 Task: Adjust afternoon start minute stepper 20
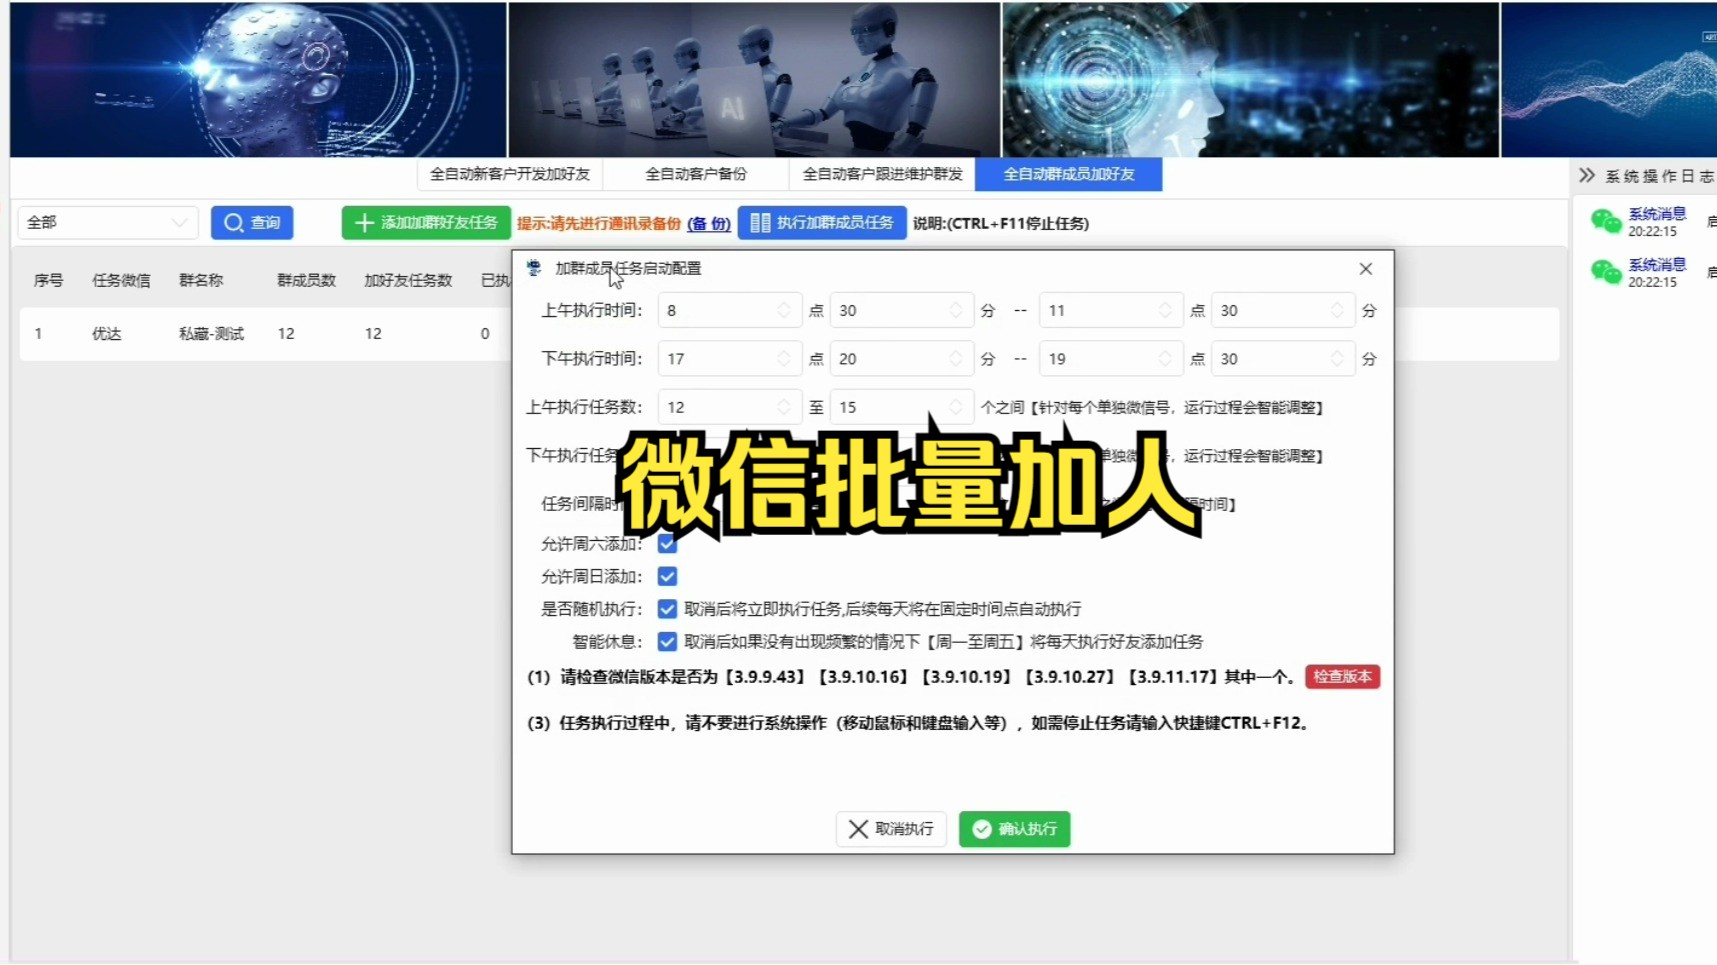[956, 358]
